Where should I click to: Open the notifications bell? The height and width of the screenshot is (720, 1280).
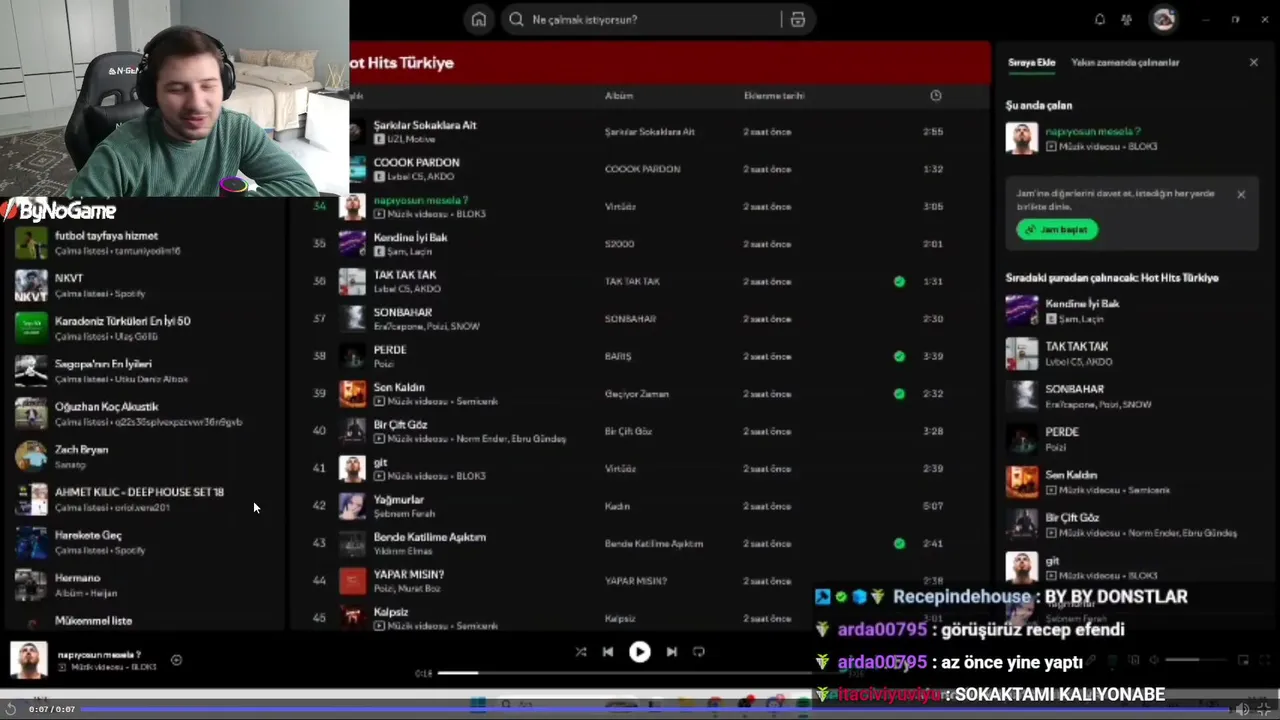pos(1100,20)
